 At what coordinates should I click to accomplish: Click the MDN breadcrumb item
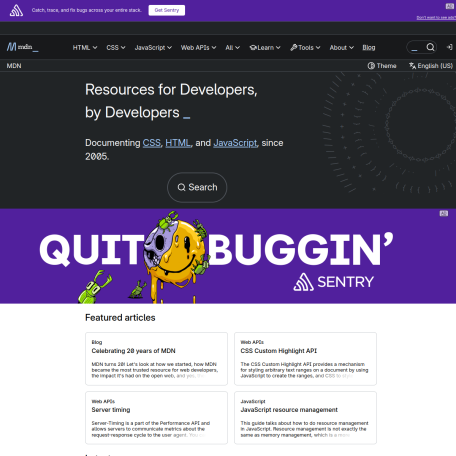14,66
